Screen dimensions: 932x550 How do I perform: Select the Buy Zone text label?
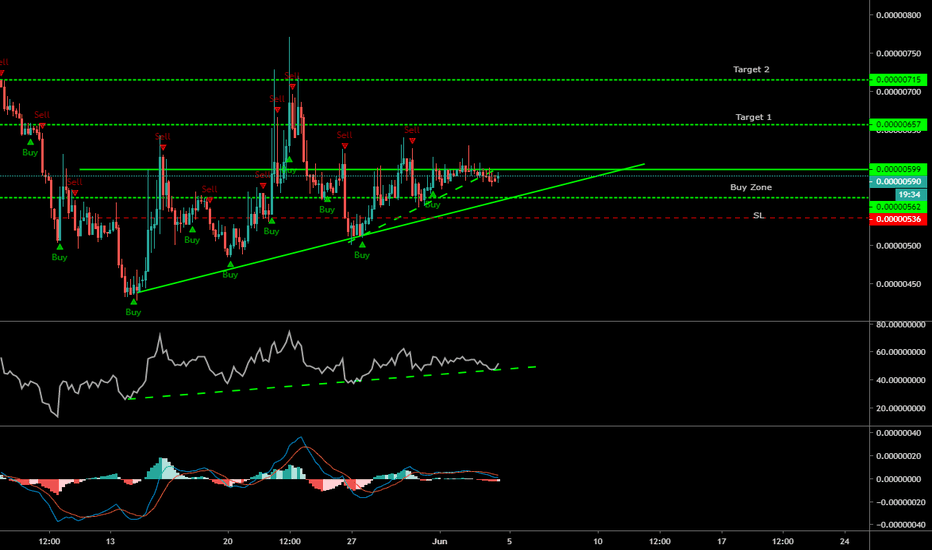[x=751, y=187]
